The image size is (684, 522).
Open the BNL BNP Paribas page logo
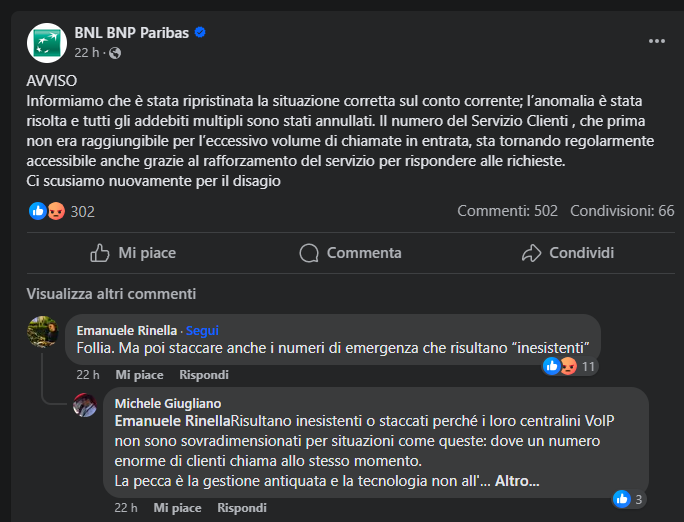46,42
